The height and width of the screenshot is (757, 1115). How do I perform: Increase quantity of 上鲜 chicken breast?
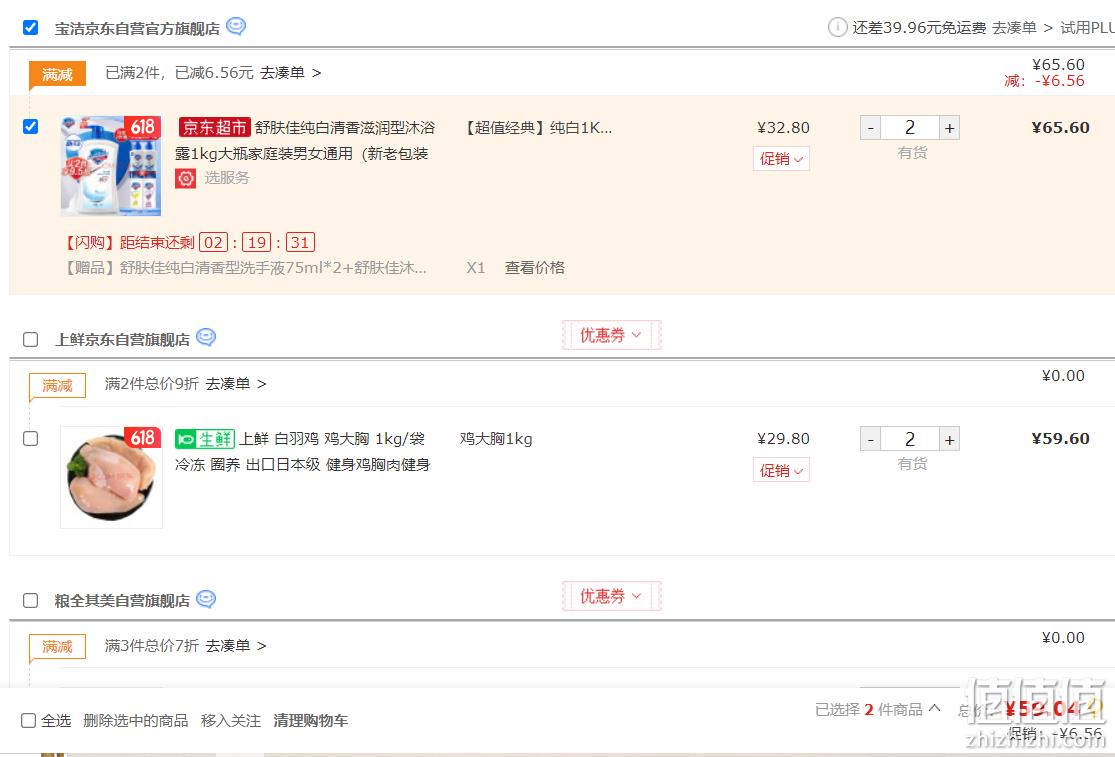949,439
